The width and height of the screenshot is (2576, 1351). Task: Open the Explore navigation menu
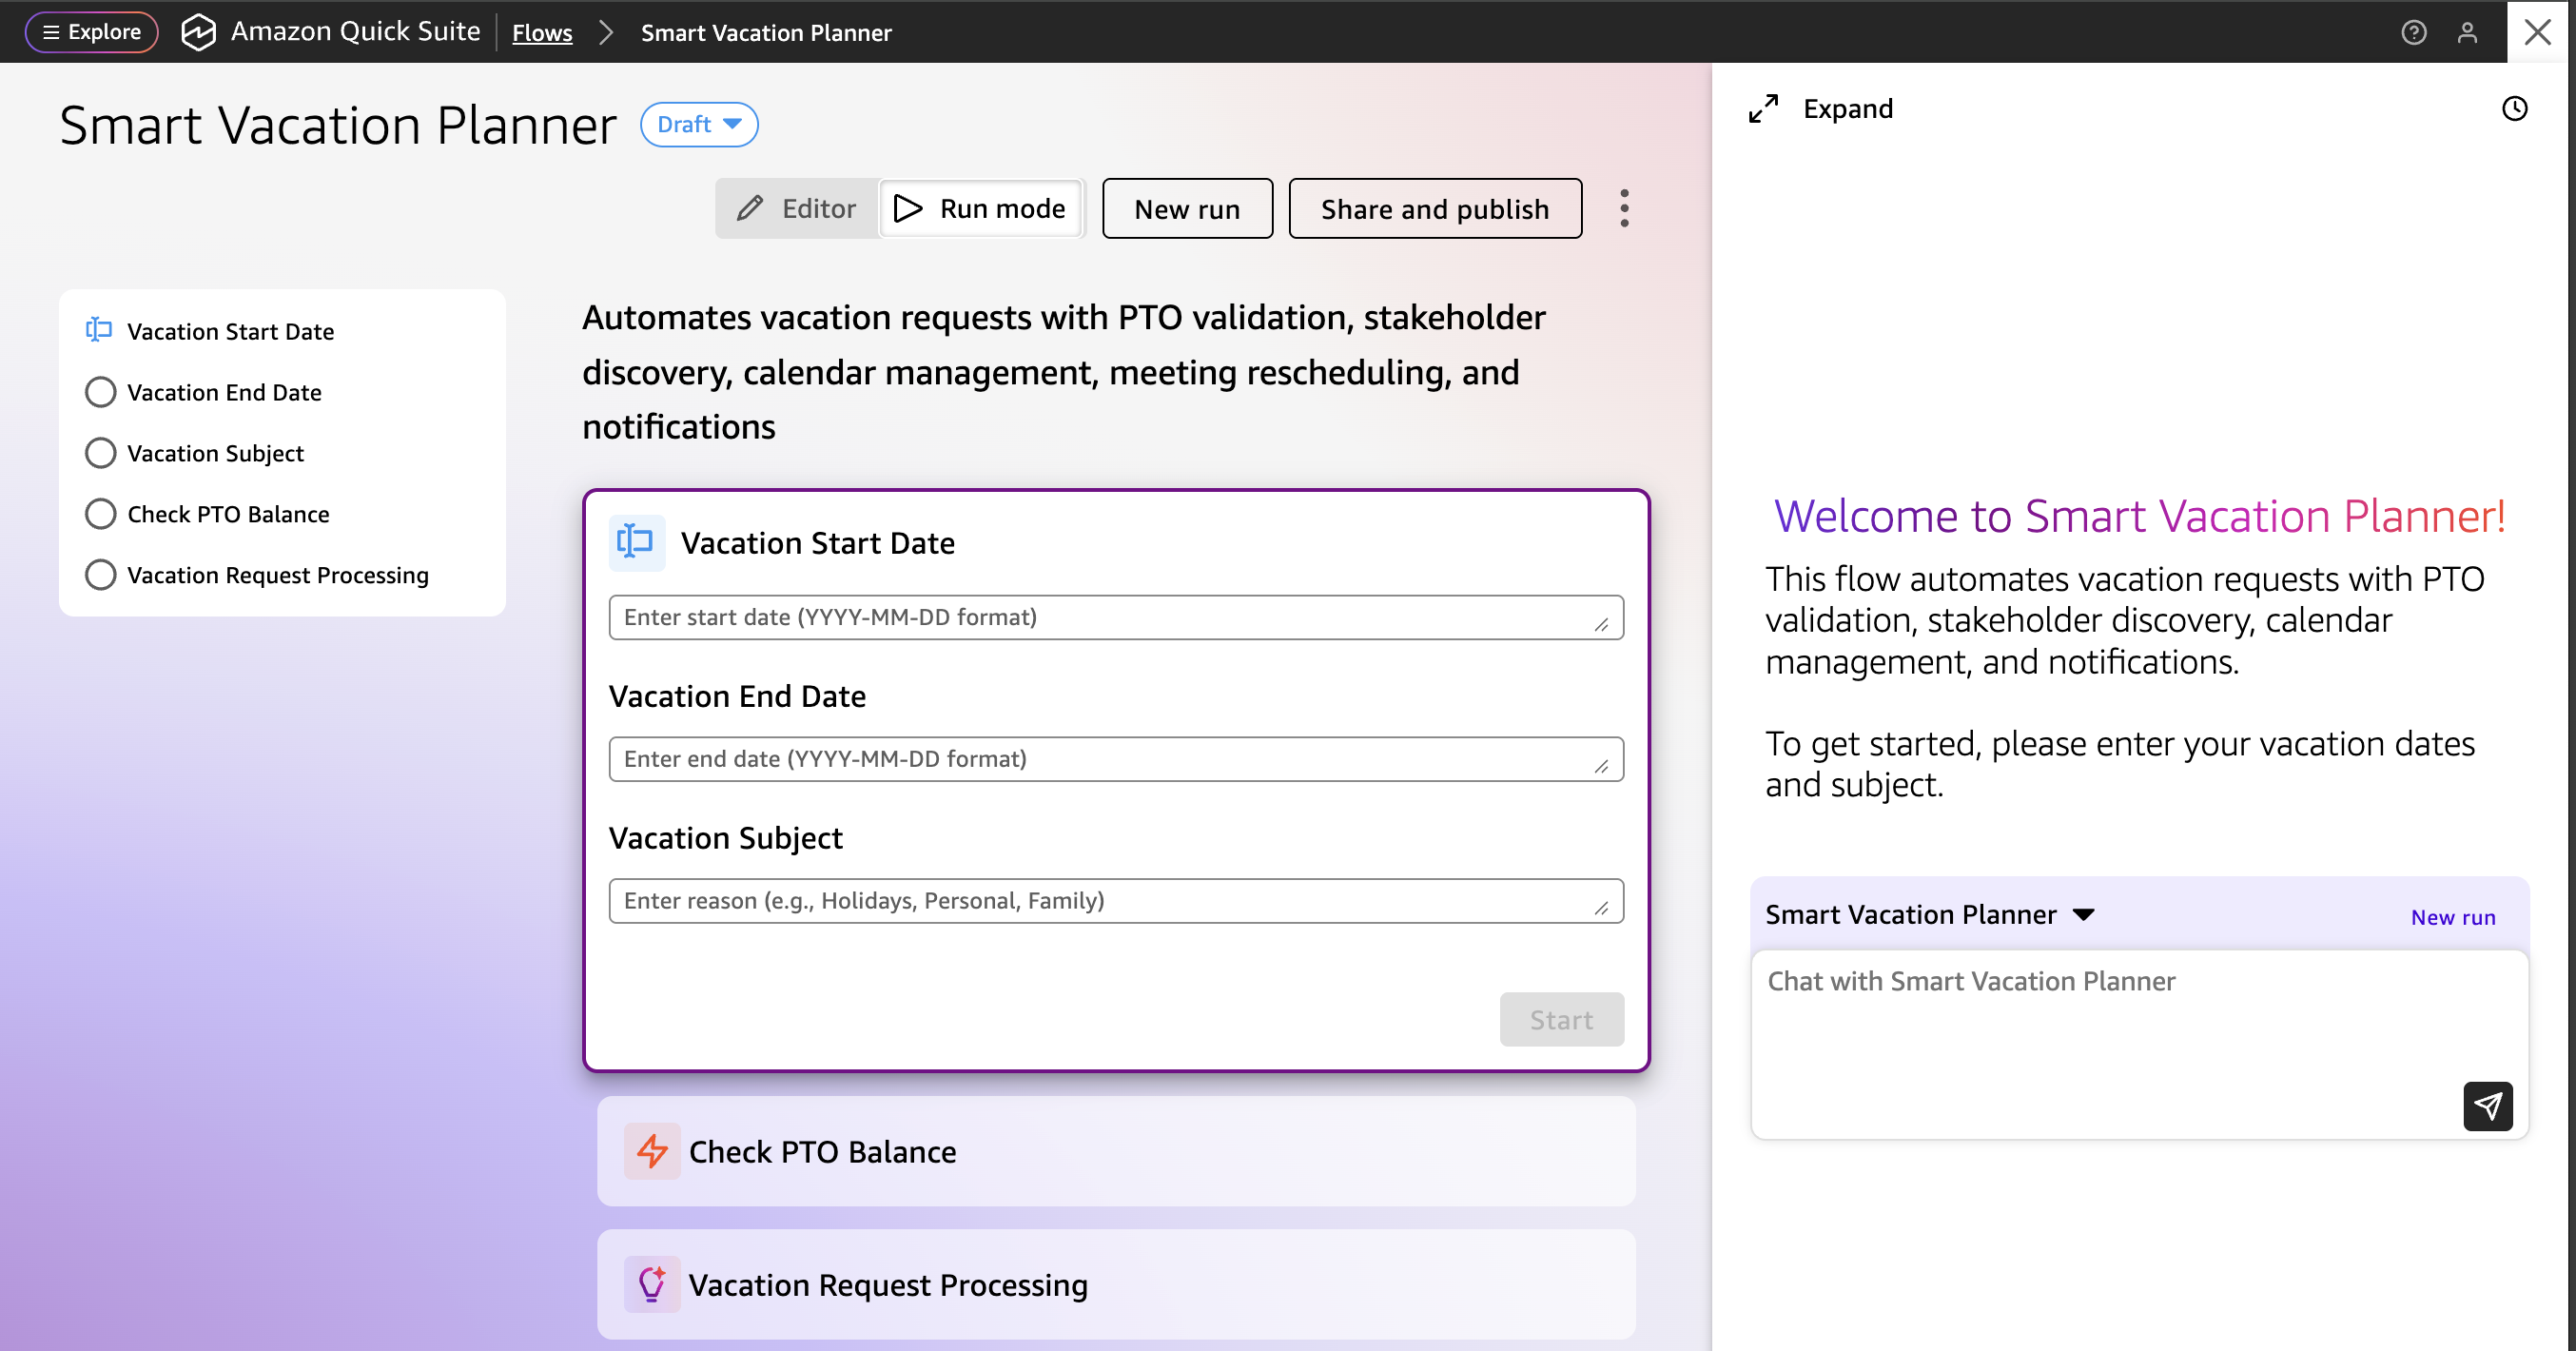91,32
